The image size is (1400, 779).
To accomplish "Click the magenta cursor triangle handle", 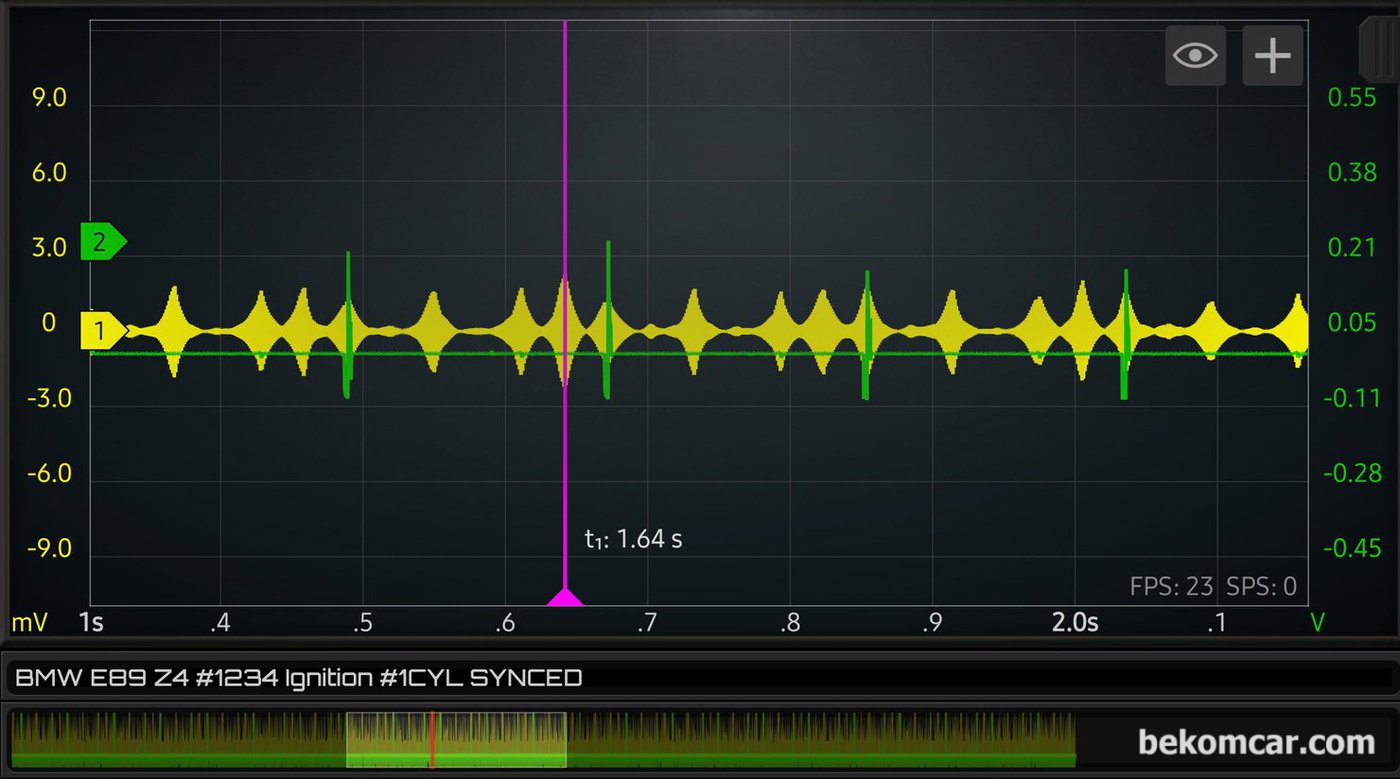I will (x=565, y=598).
